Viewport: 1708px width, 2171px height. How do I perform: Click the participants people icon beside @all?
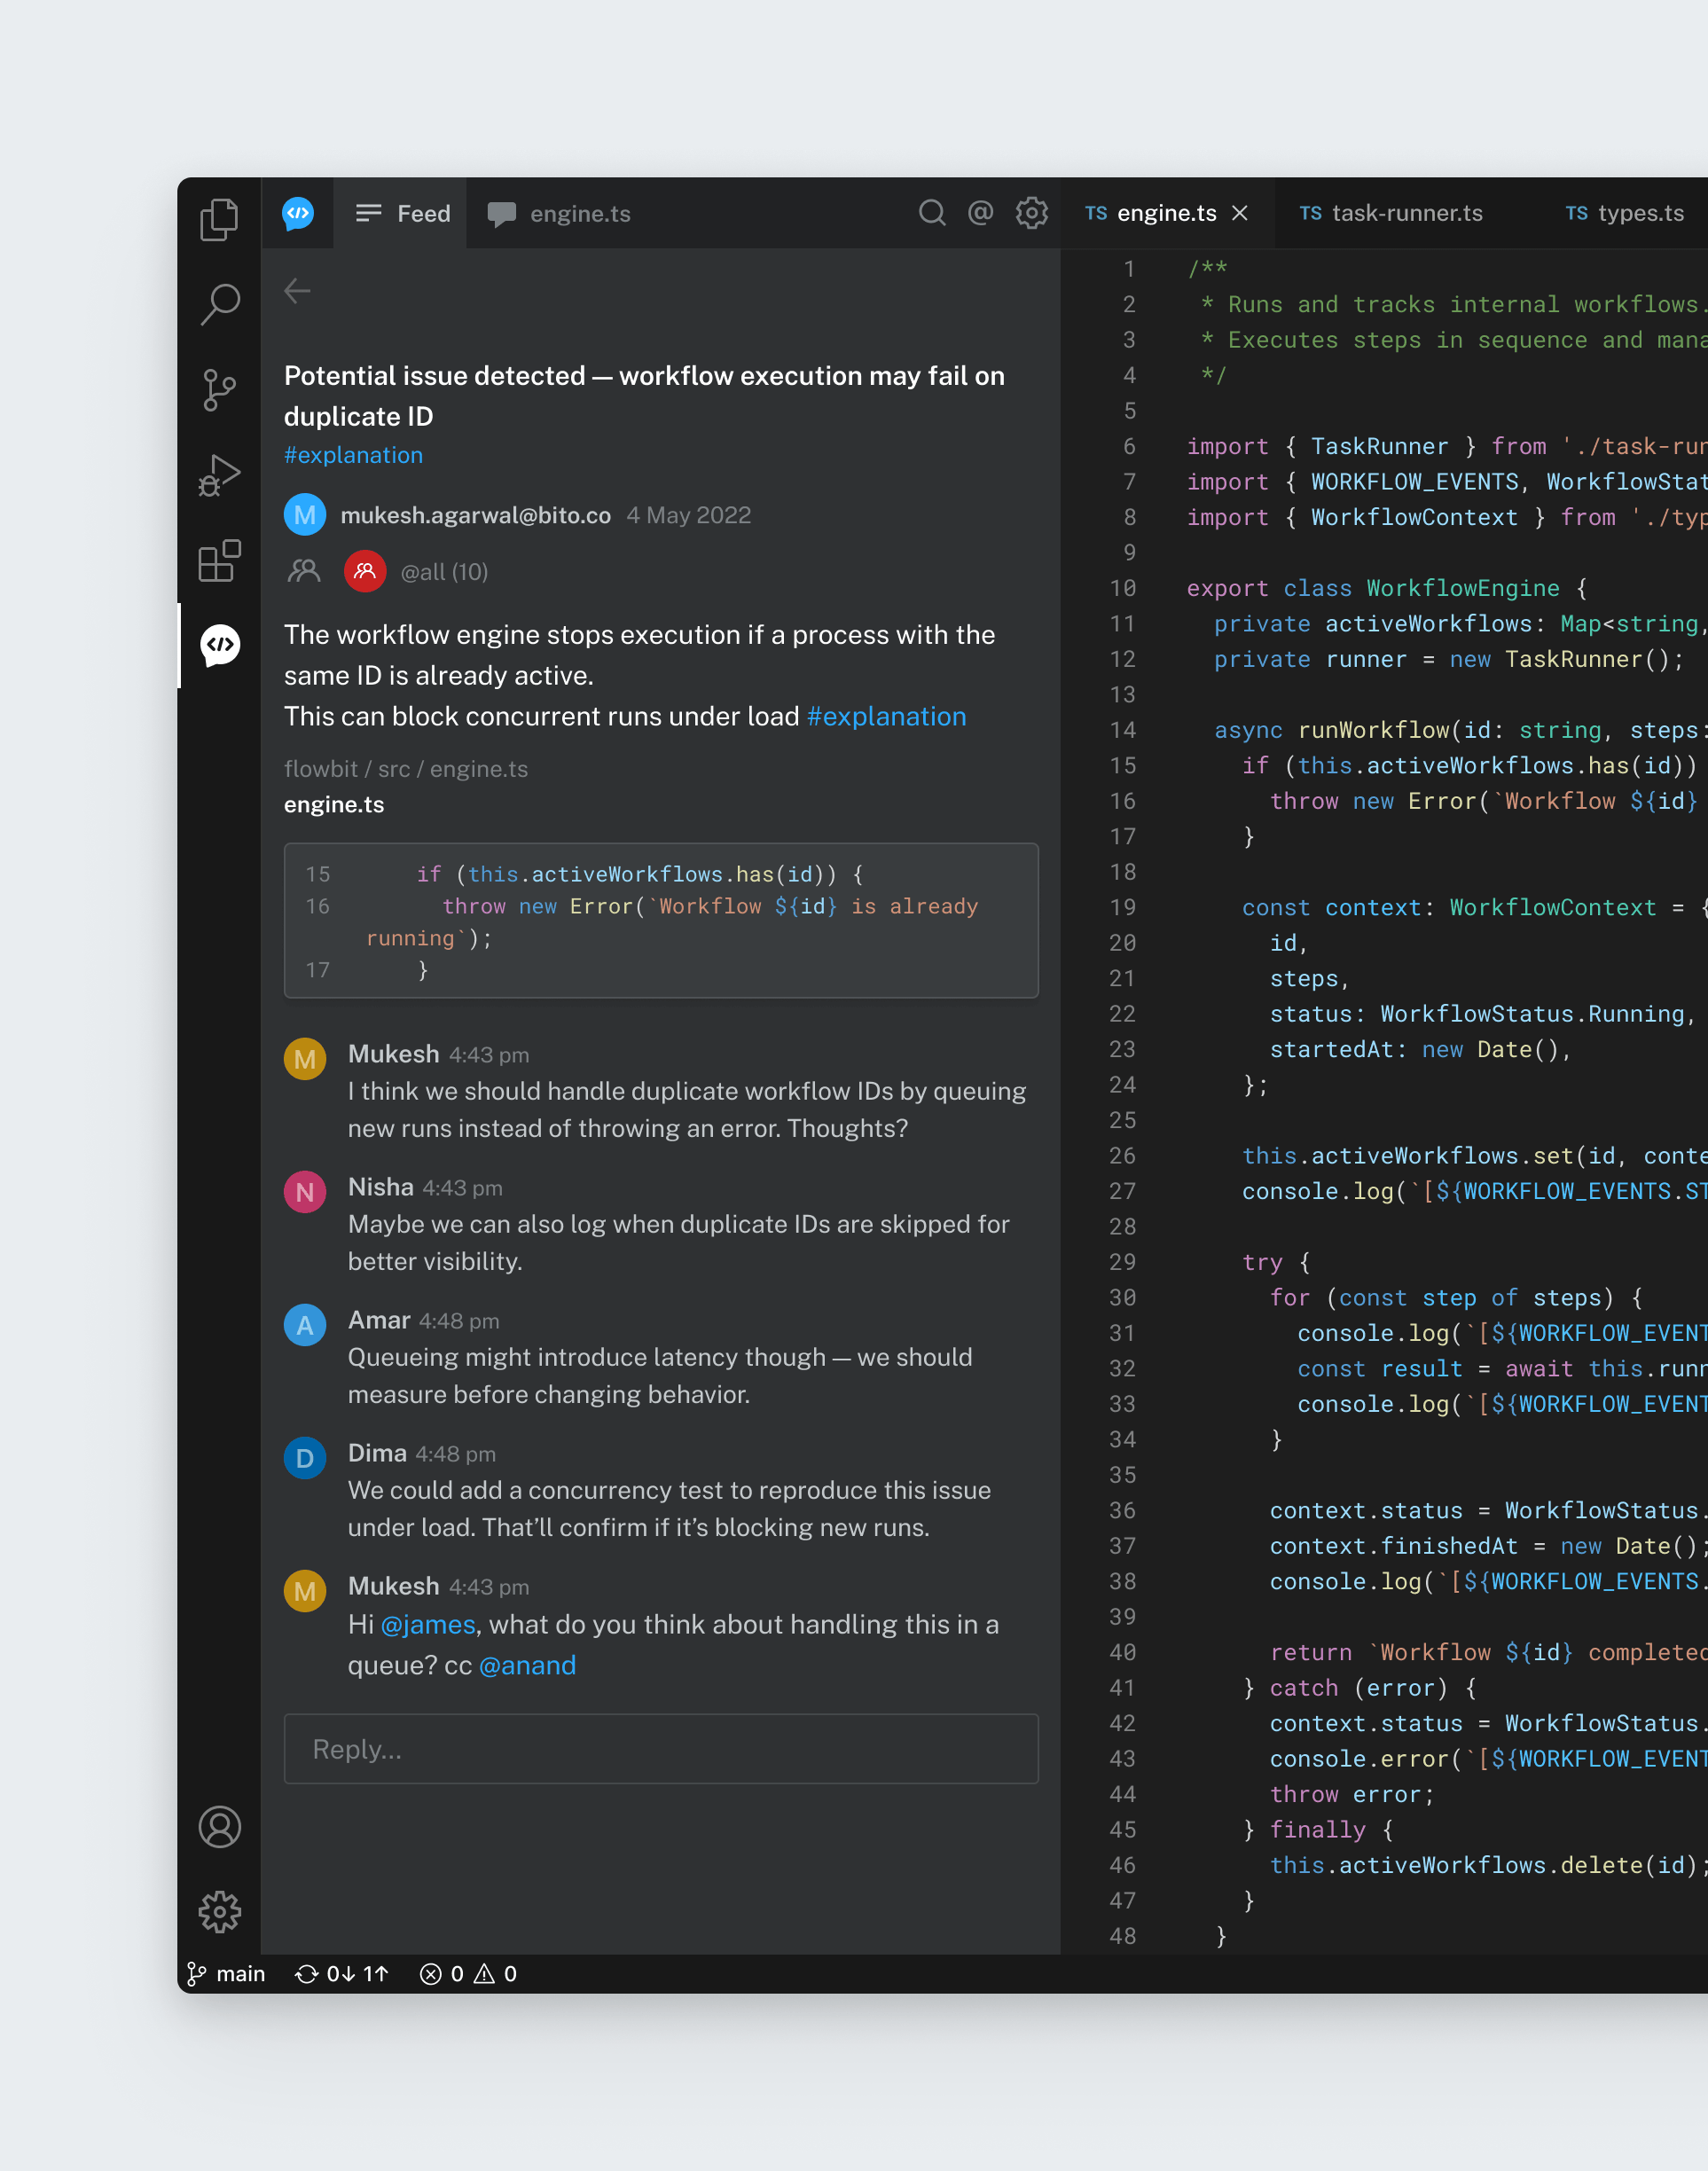point(303,571)
